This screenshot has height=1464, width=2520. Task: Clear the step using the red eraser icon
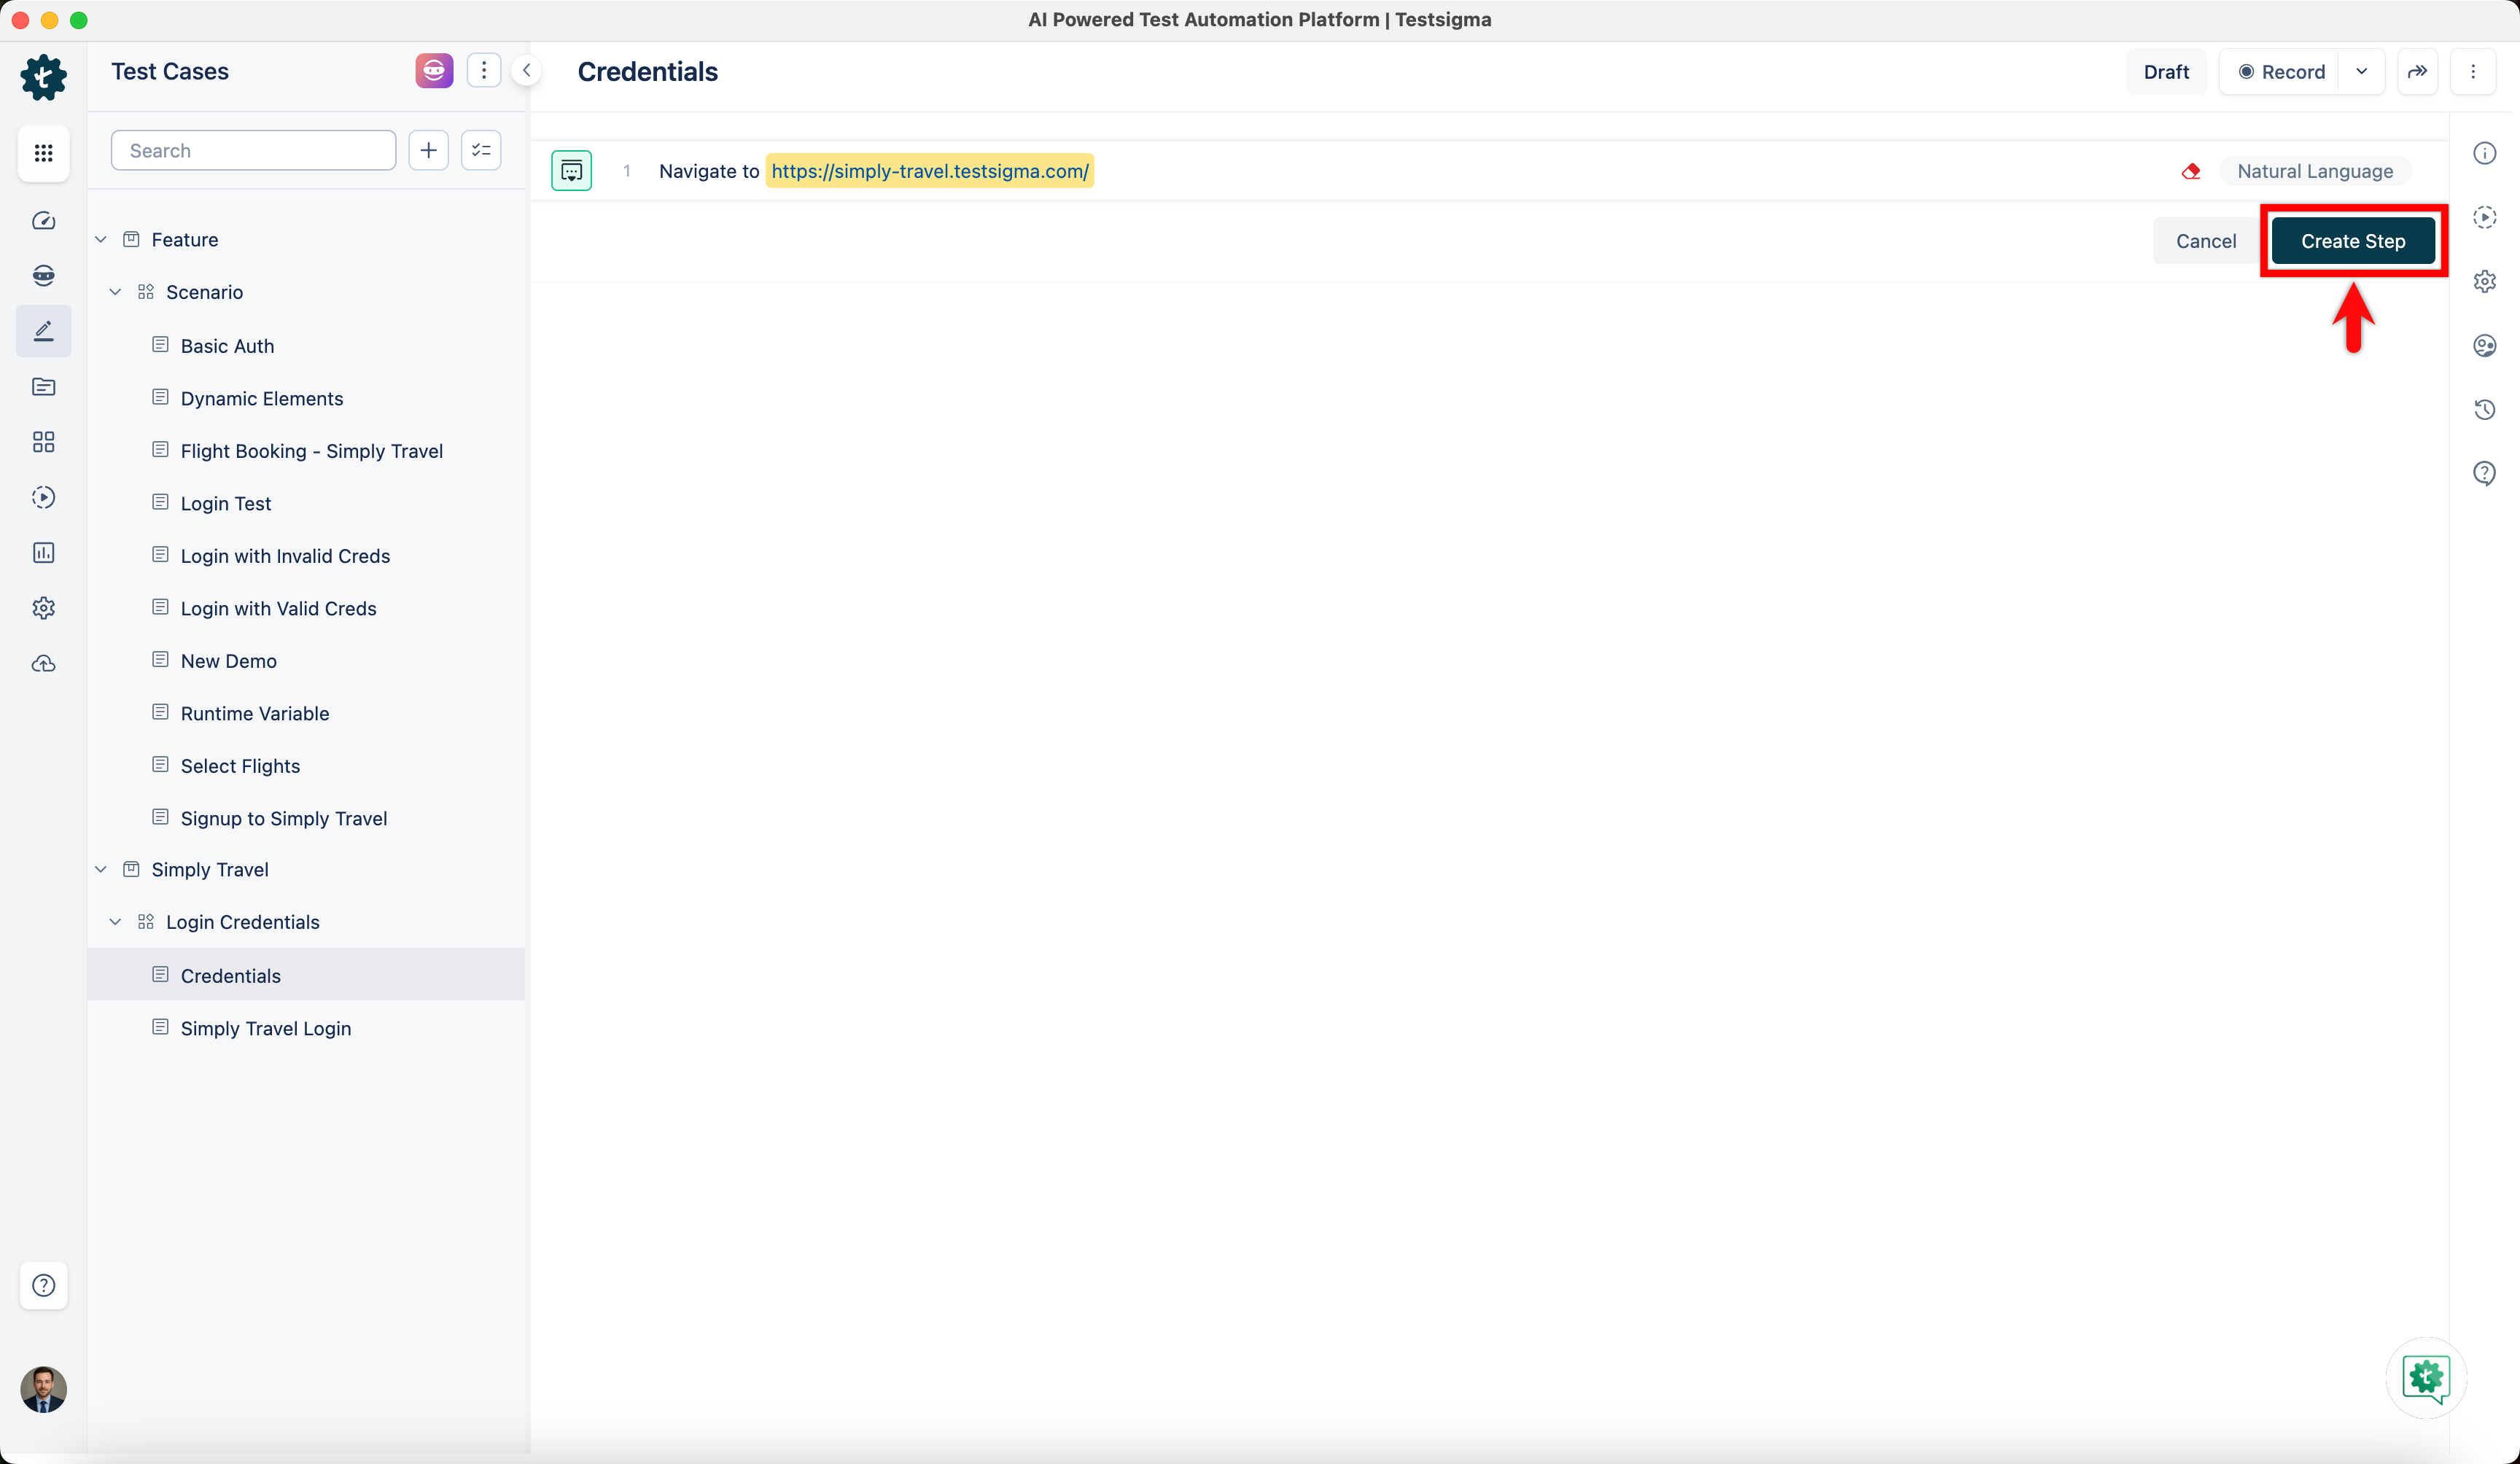click(x=2190, y=171)
